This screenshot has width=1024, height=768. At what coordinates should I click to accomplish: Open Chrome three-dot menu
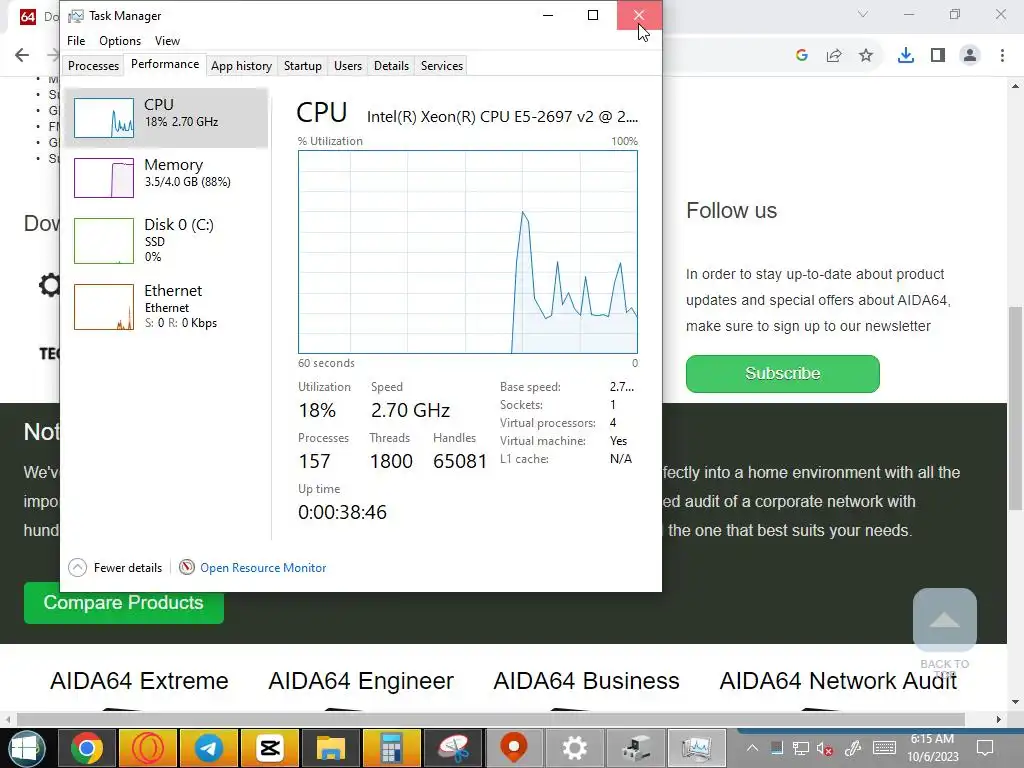(x=1002, y=56)
